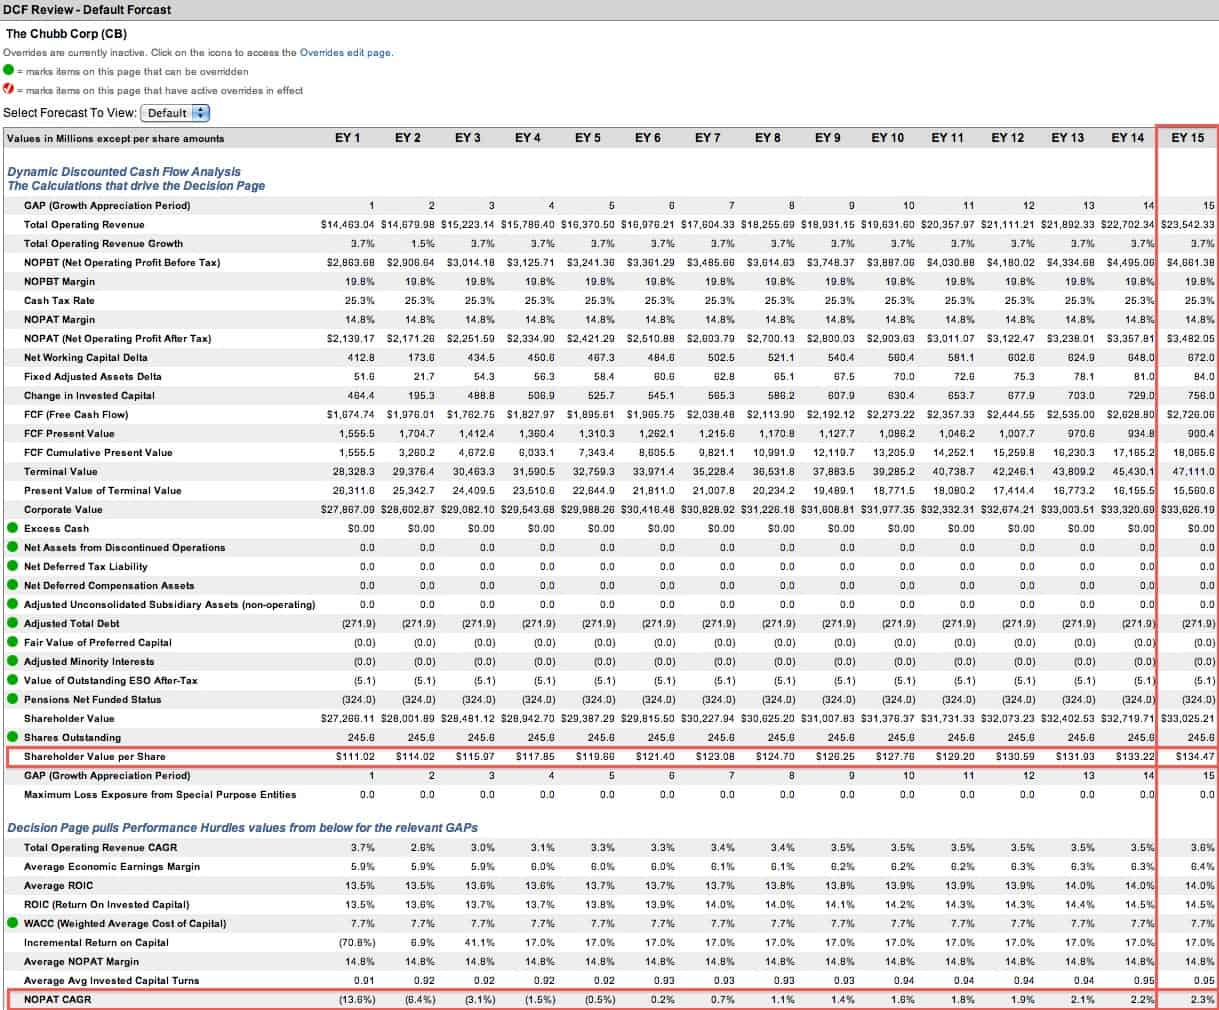Click The Chubb Corp (CB) heading
This screenshot has width=1219, height=1010.
[65, 33]
